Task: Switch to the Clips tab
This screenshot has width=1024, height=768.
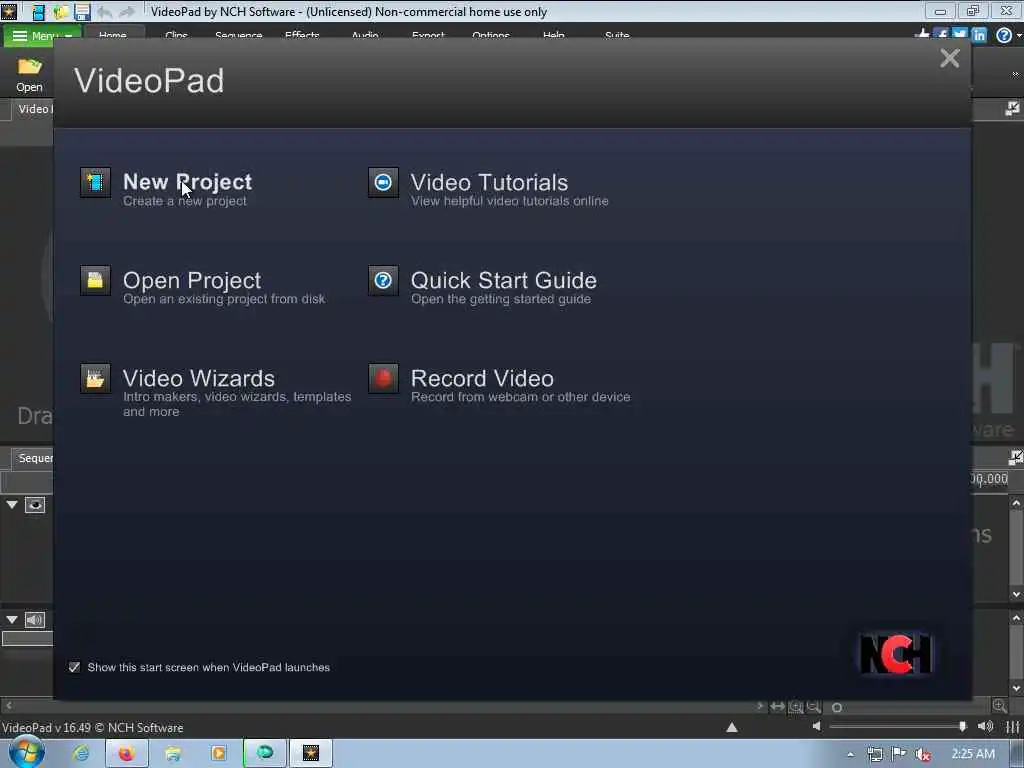Action: coord(176,35)
